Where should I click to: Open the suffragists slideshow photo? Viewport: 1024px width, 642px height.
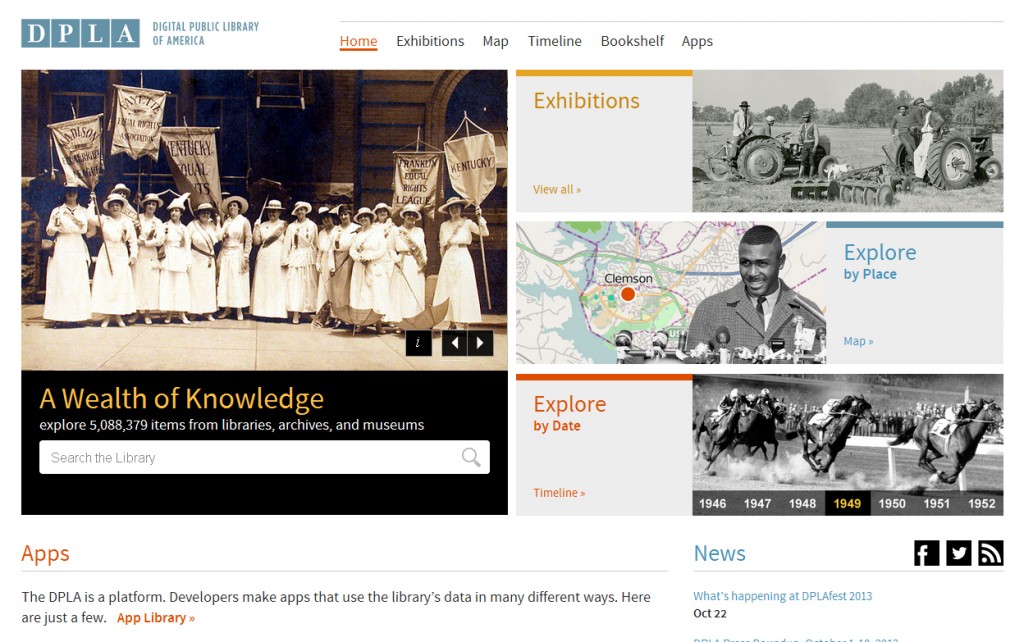pos(264,220)
